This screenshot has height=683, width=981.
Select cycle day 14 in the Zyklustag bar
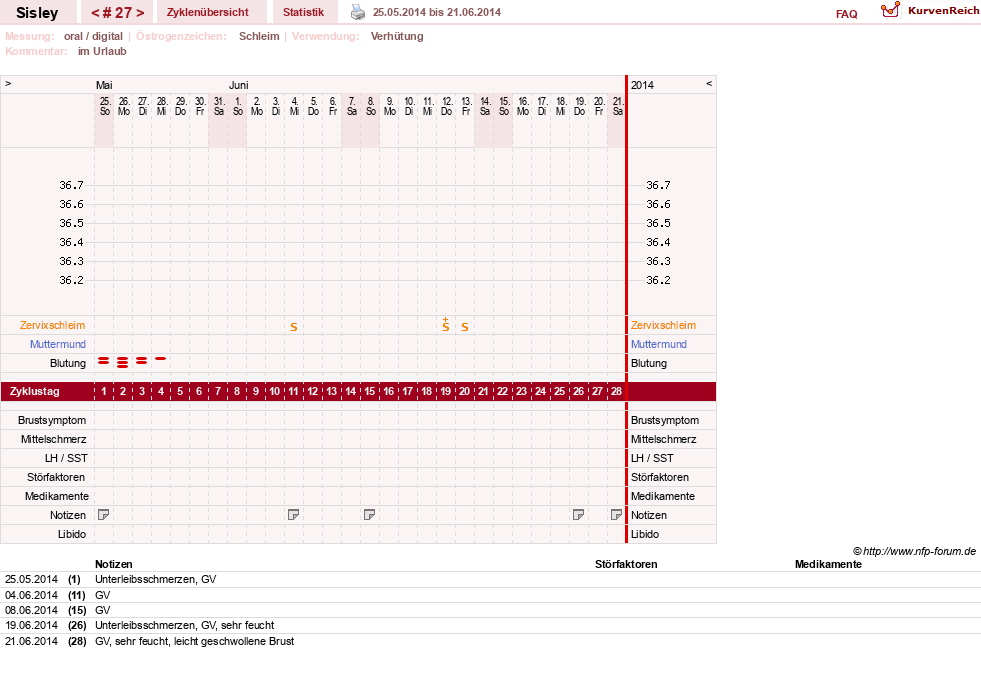[350, 391]
